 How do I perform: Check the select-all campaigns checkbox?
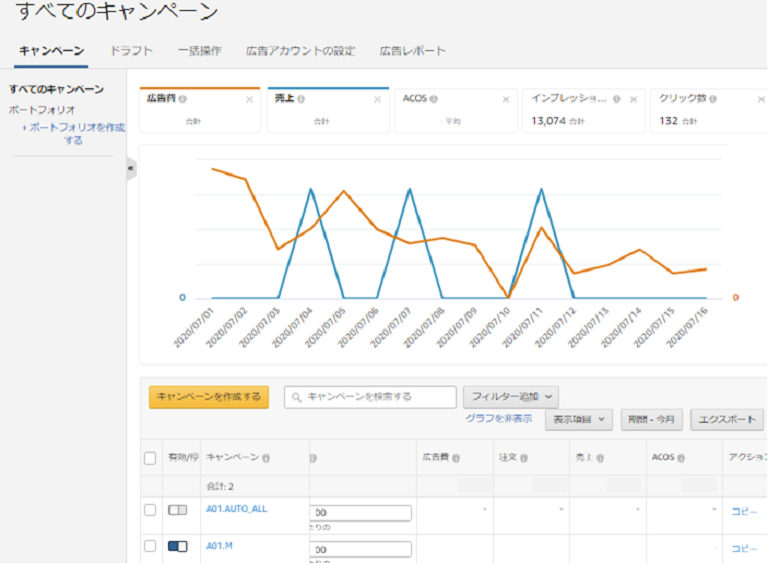point(150,458)
